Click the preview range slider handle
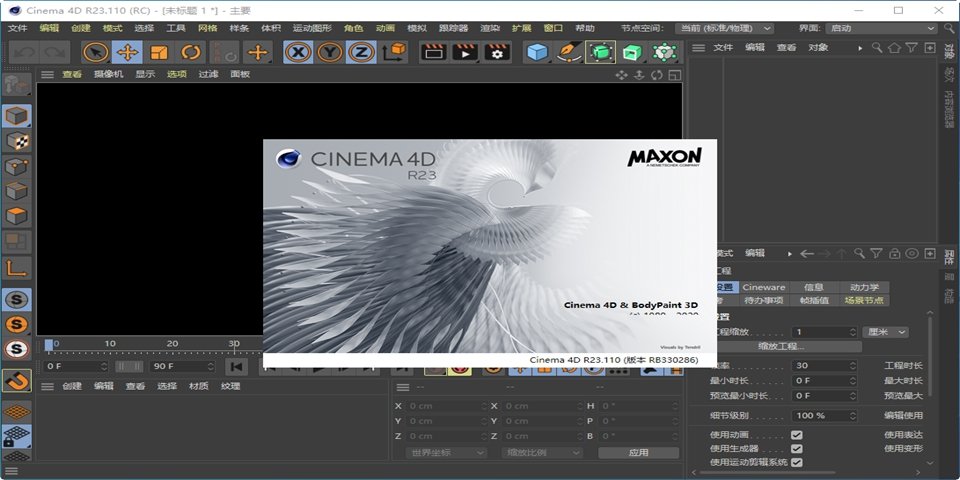This screenshot has height=480, width=960. tap(129, 367)
